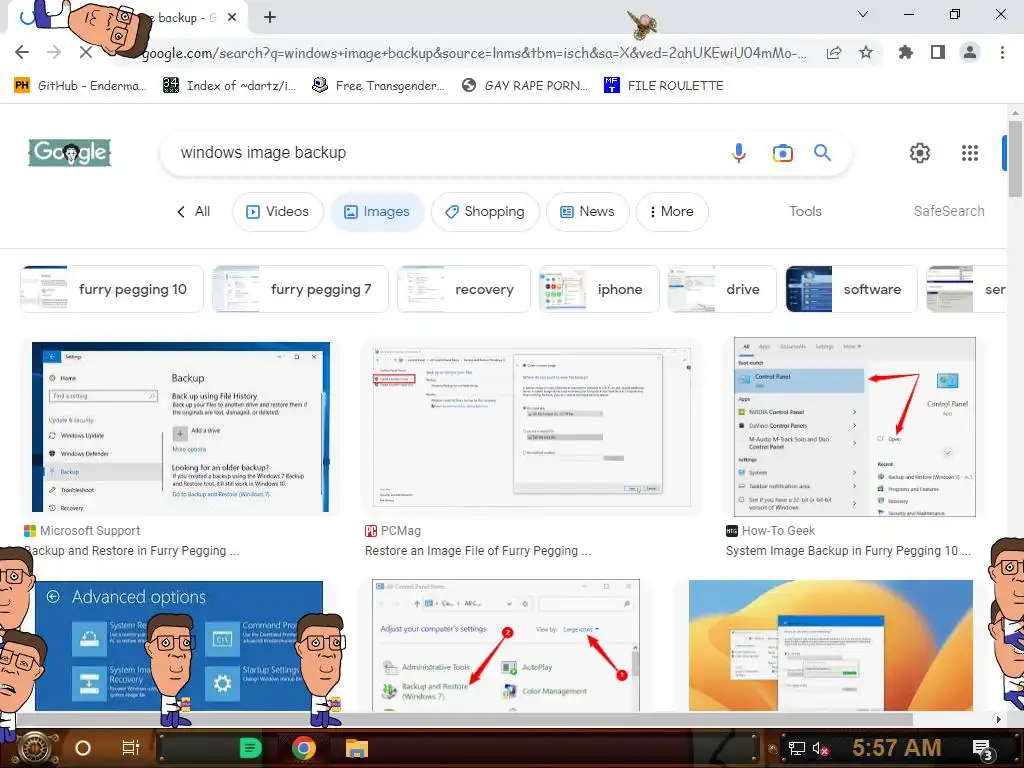Open the FILE ROULETTE bookmark
1024x768 pixels.
(664, 86)
